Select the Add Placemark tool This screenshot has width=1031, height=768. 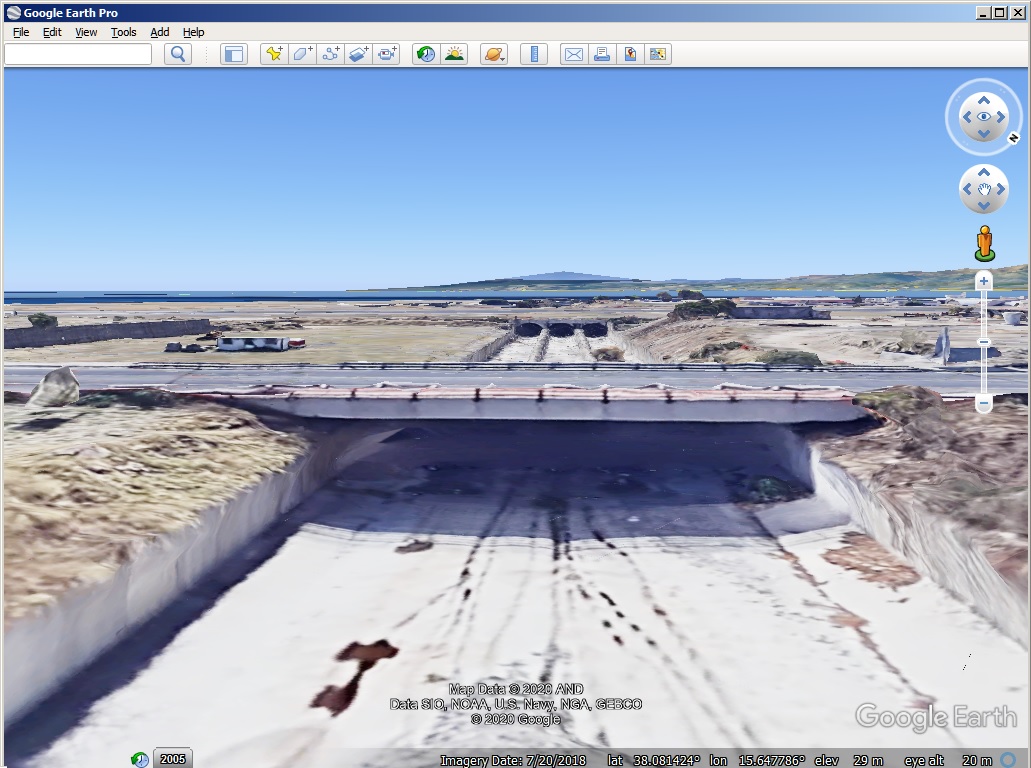275,54
